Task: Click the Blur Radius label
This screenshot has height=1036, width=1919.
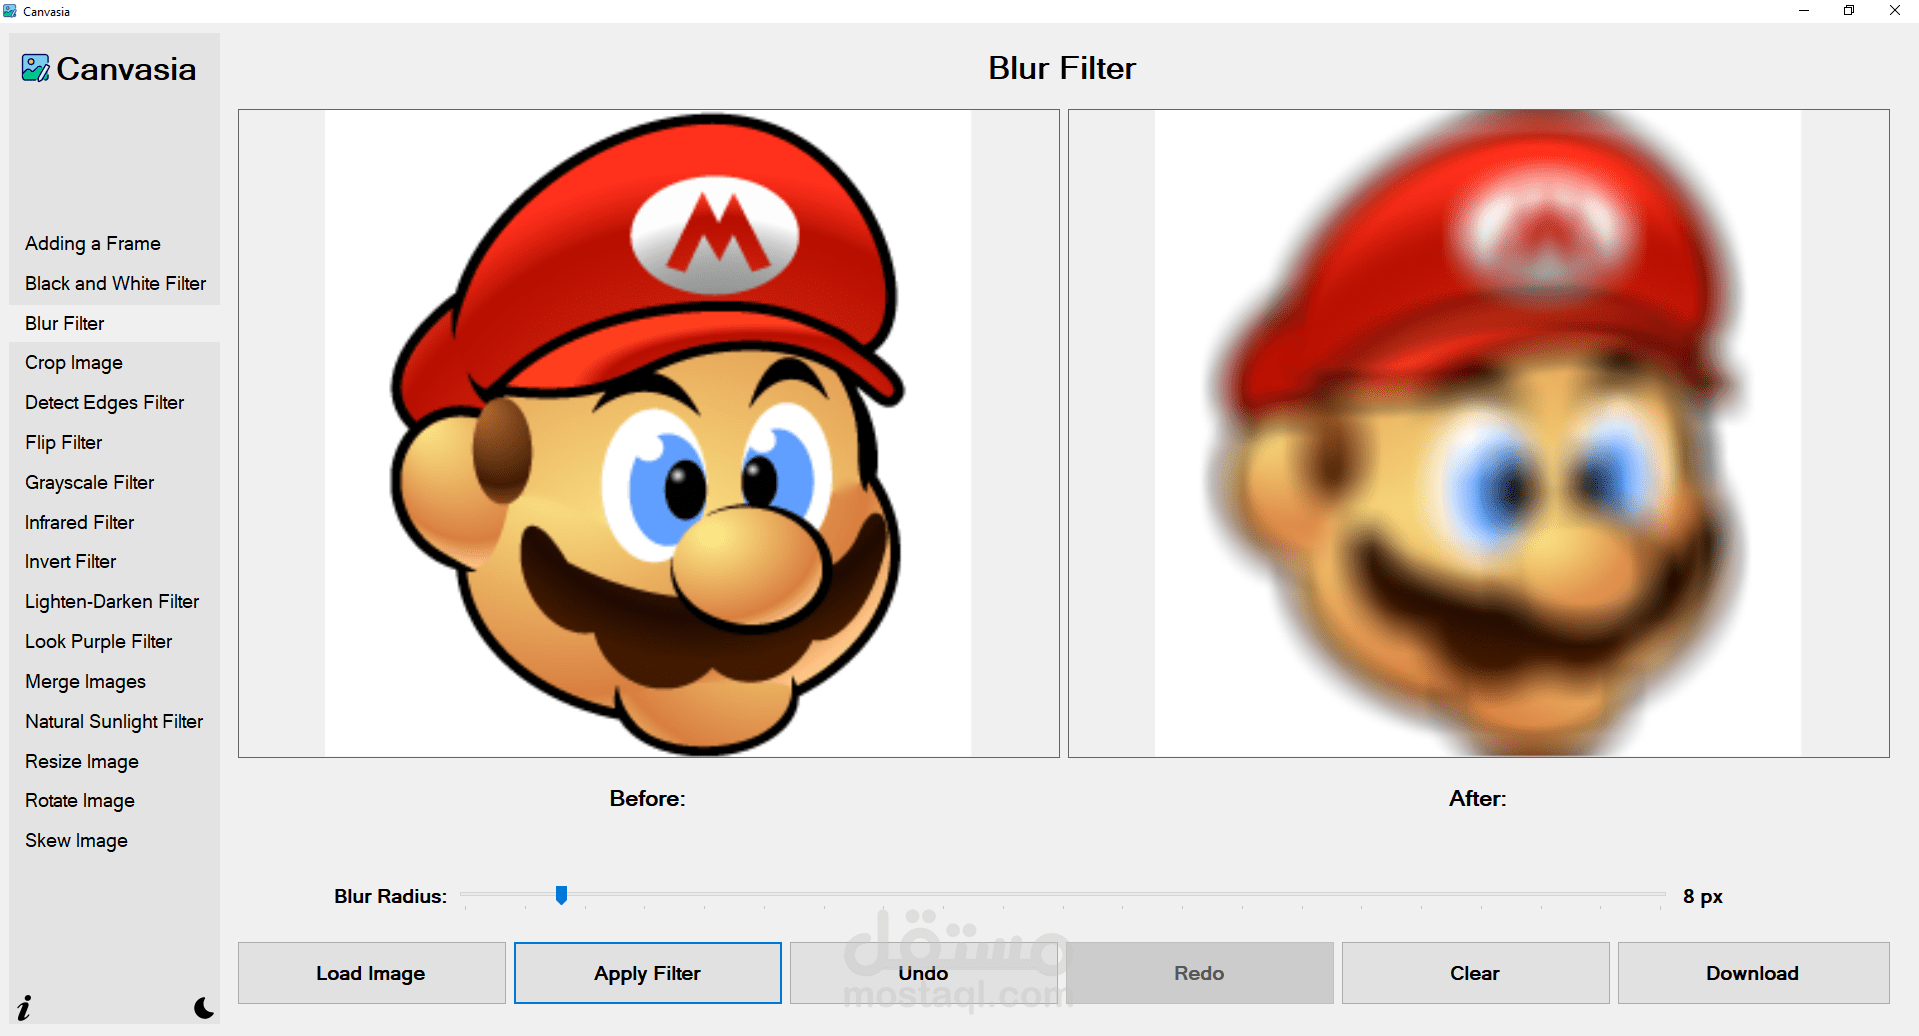Action: tap(390, 897)
